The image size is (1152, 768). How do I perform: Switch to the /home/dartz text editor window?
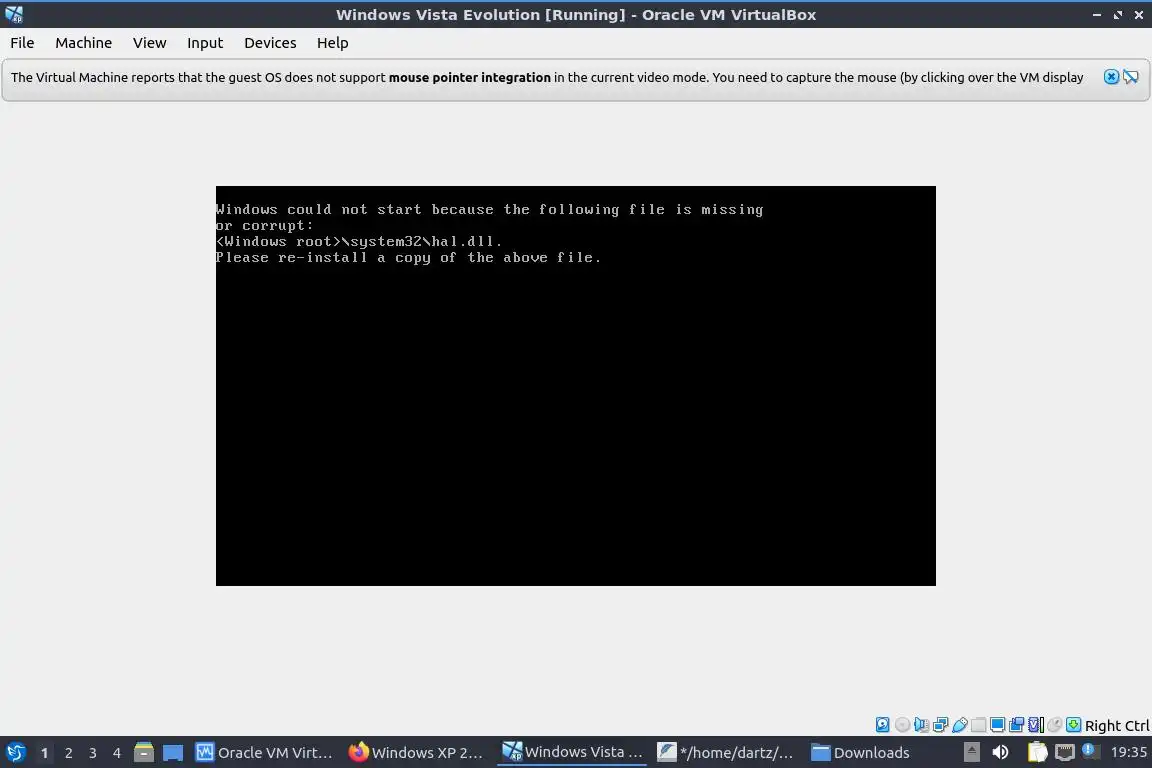pos(725,753)
